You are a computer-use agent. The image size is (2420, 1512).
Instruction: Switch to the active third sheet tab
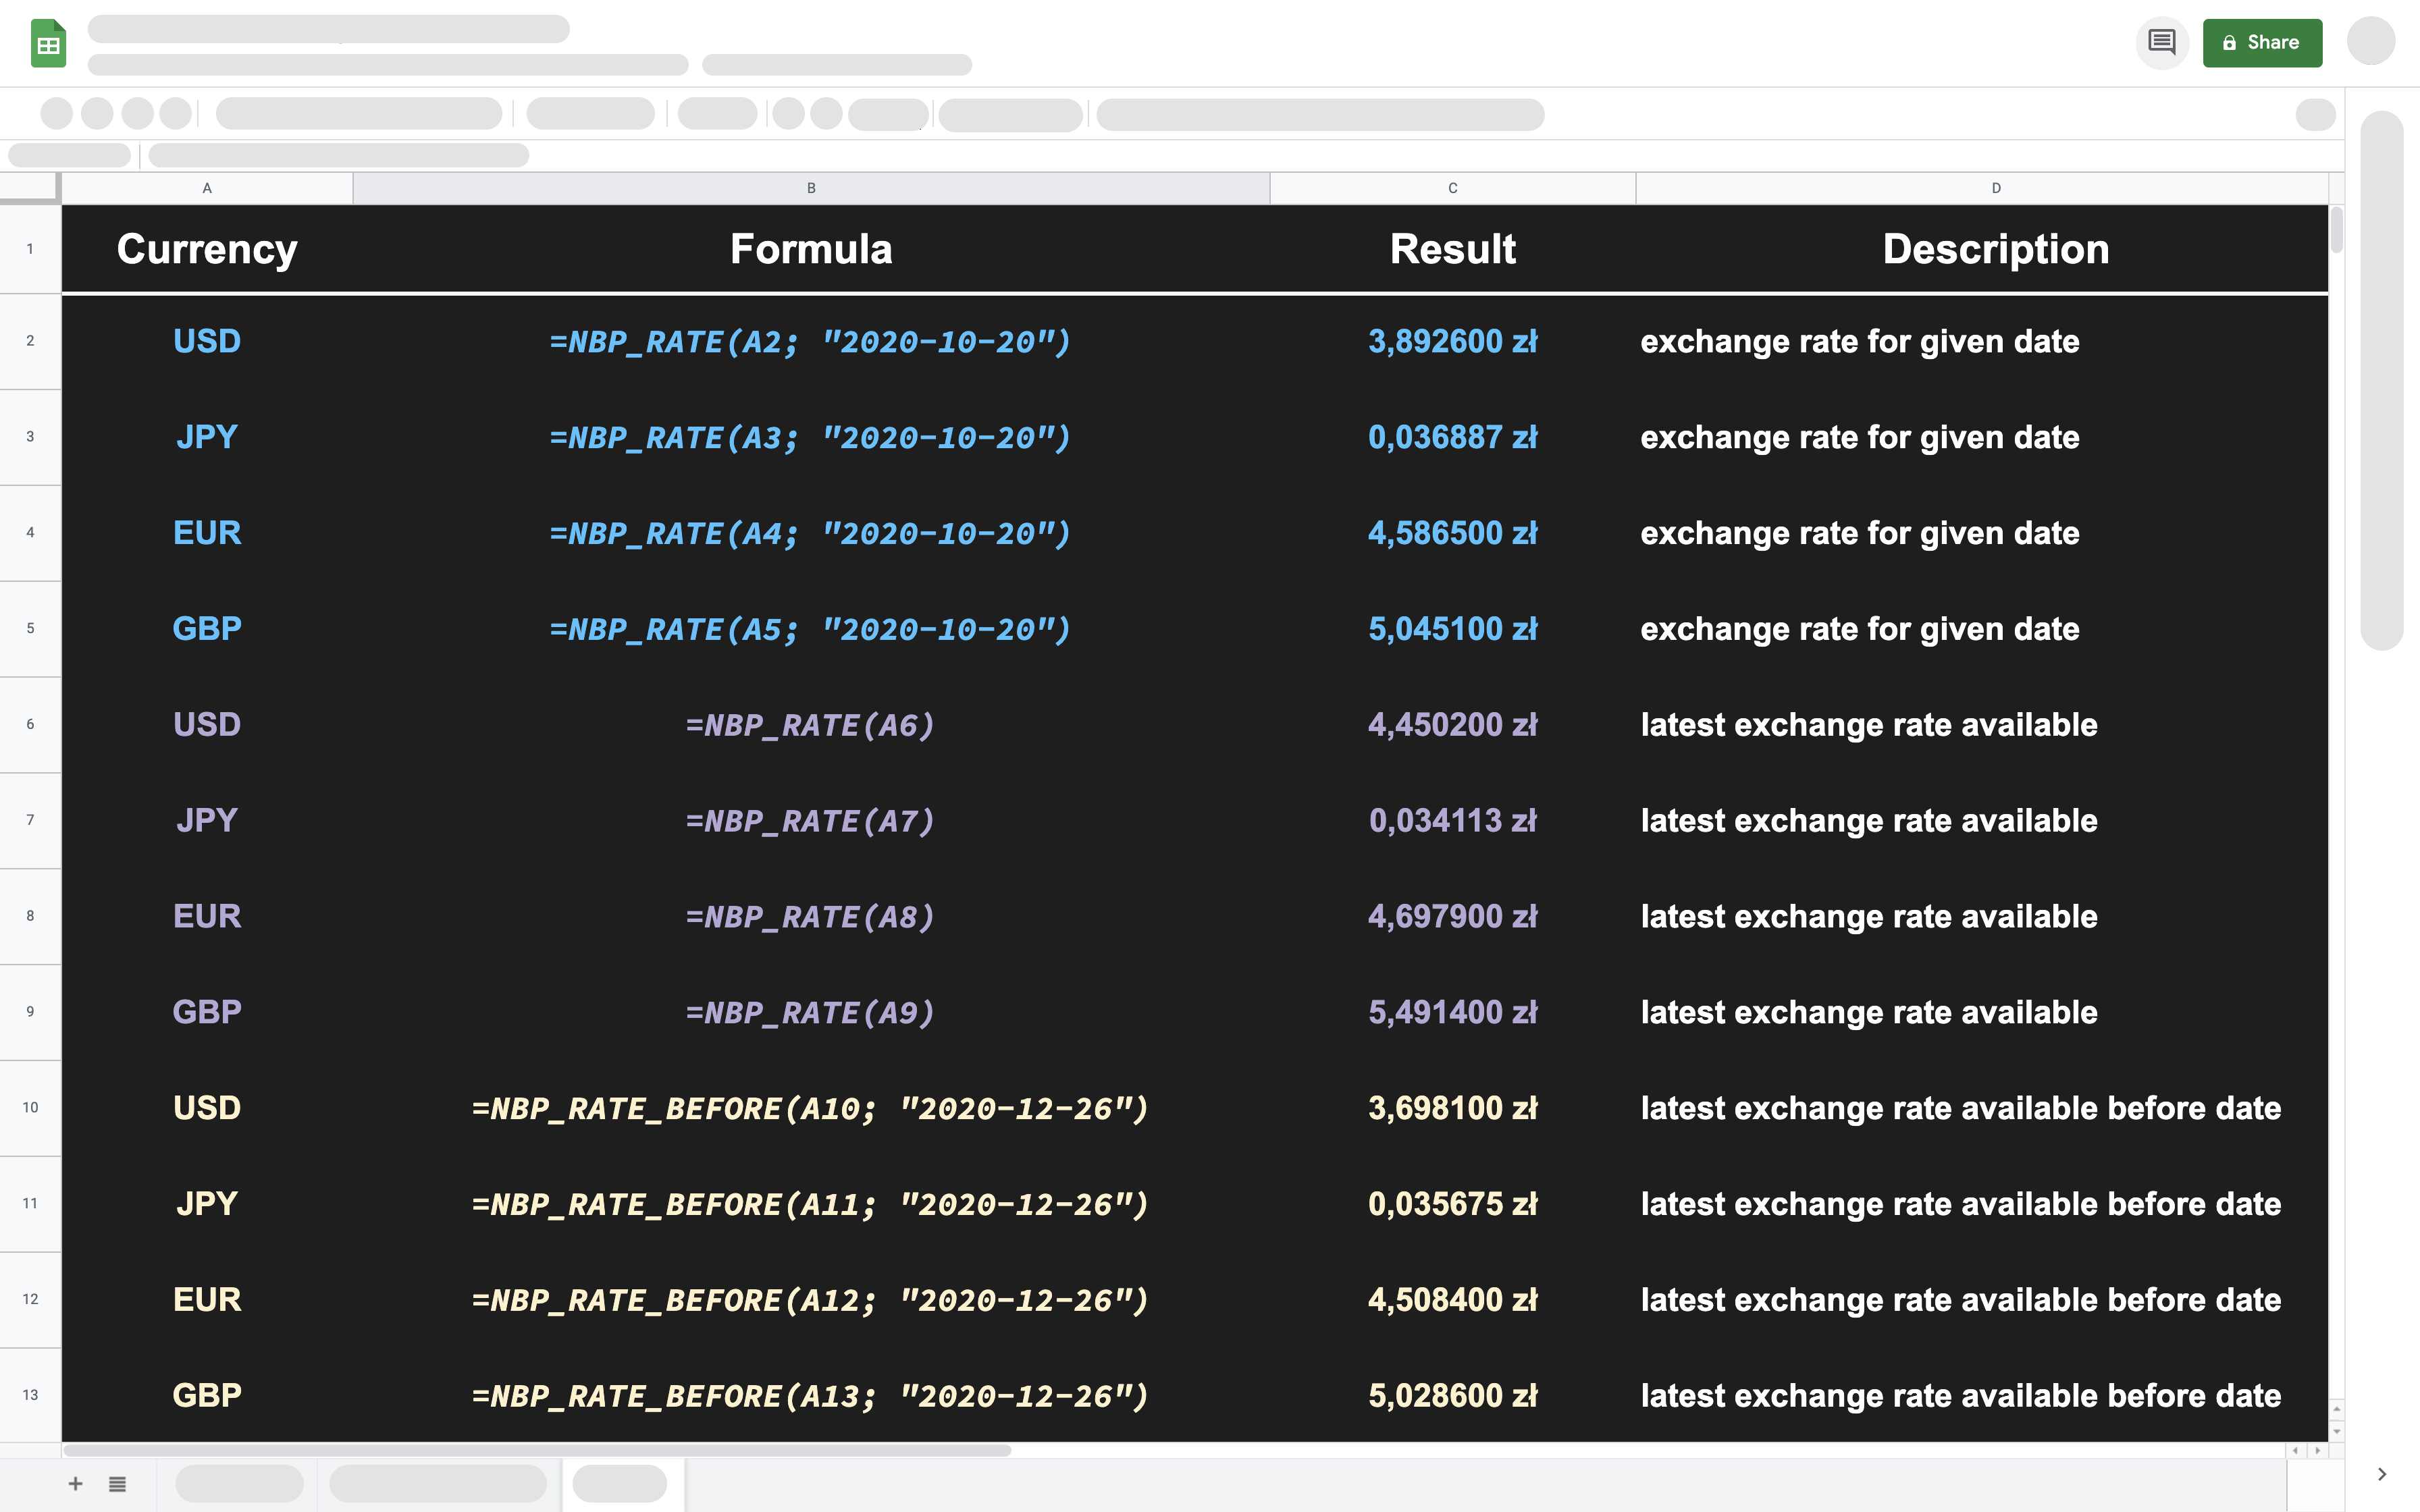click(x=621, y=1483)
